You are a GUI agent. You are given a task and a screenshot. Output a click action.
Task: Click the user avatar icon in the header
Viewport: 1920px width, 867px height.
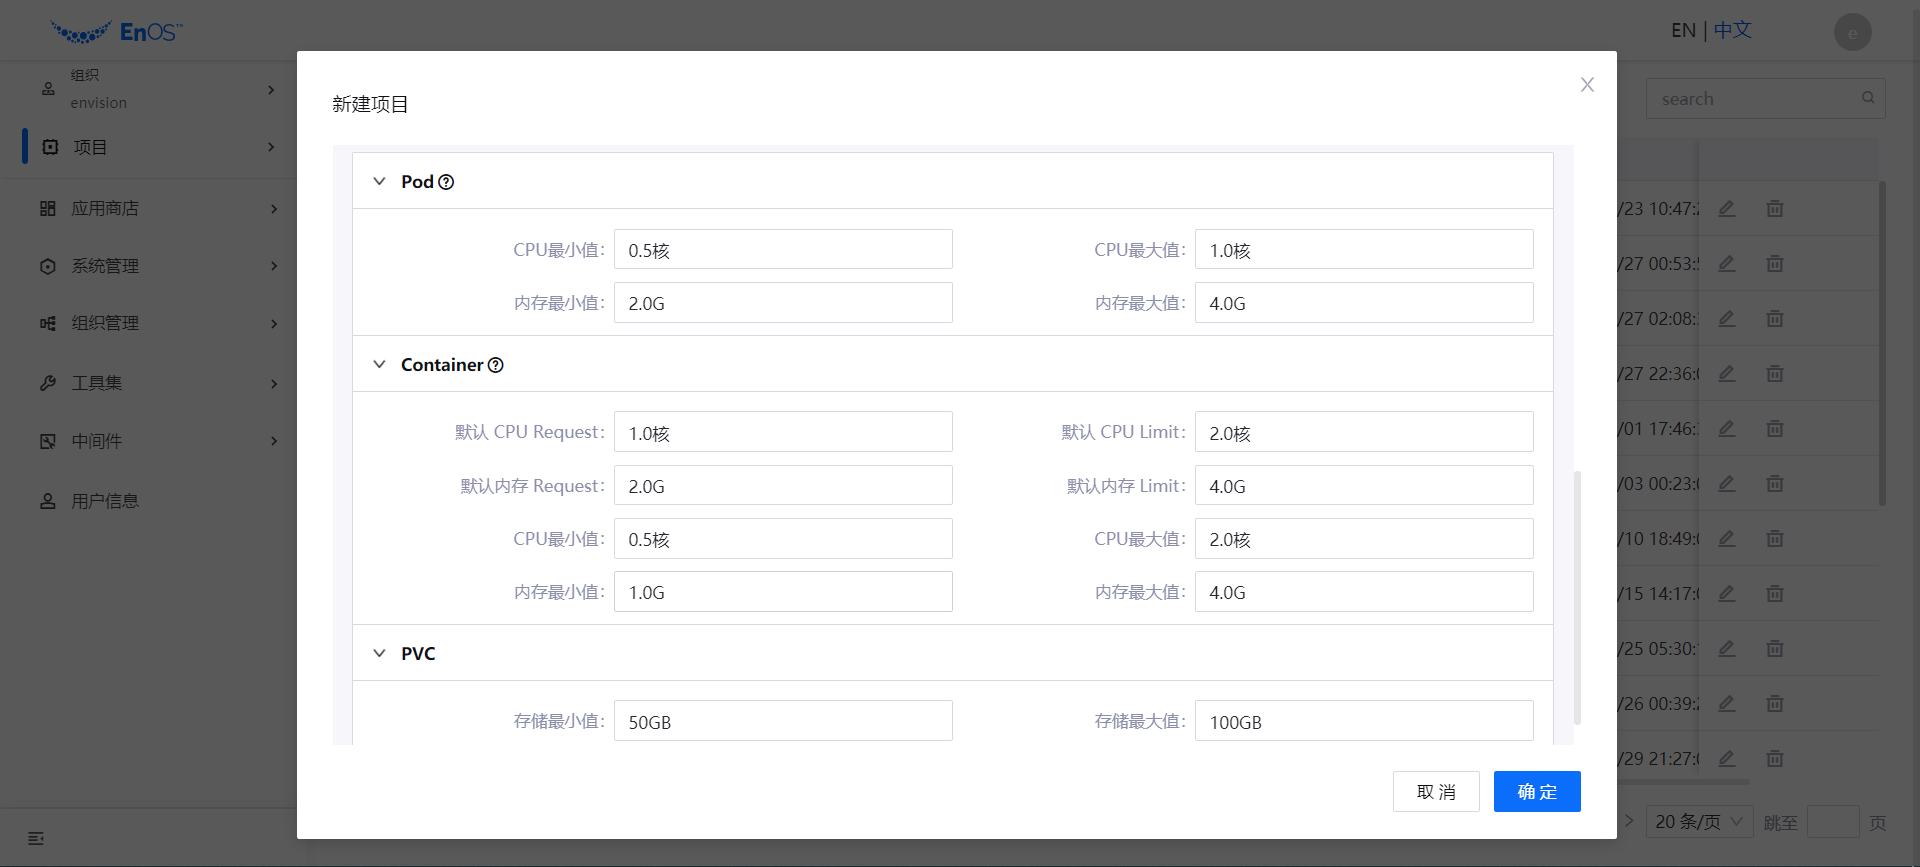(1852, 32)
